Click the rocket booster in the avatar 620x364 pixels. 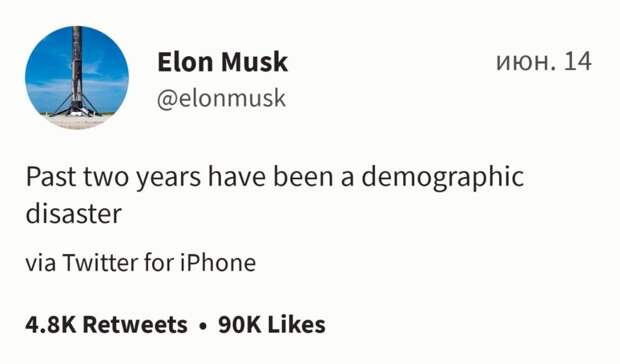(76, 71)
